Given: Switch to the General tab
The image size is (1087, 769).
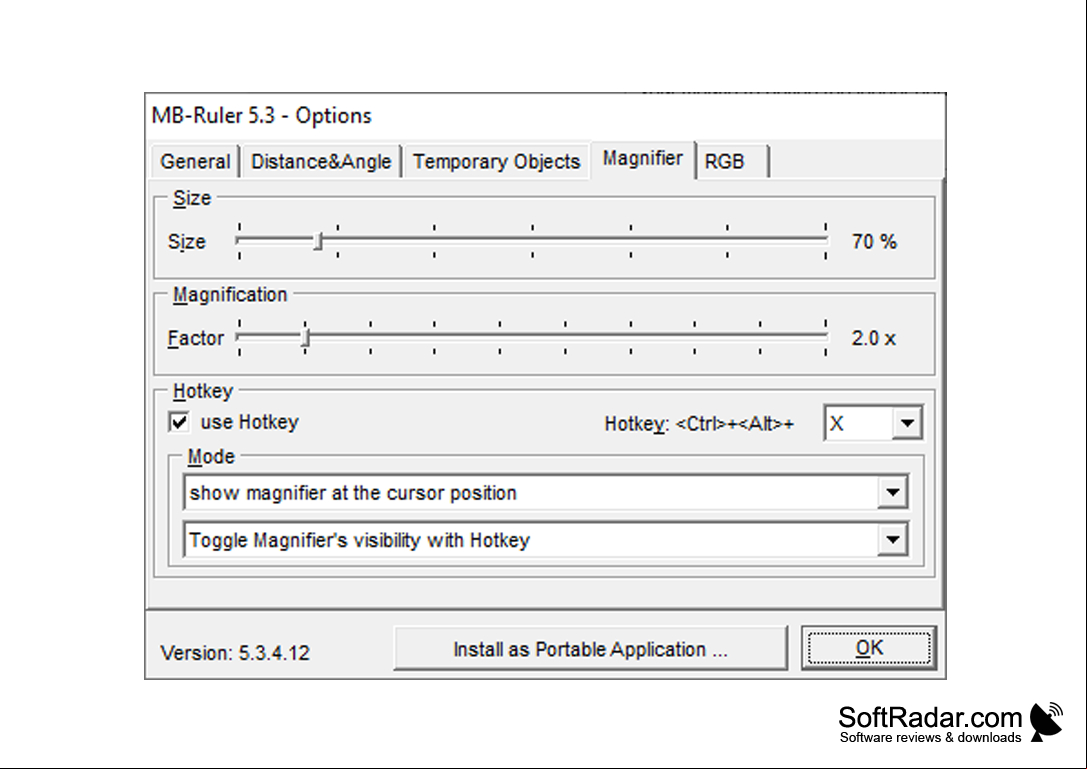Looking at the screenshot, I should pyautogui.click(x=195, y=162).
